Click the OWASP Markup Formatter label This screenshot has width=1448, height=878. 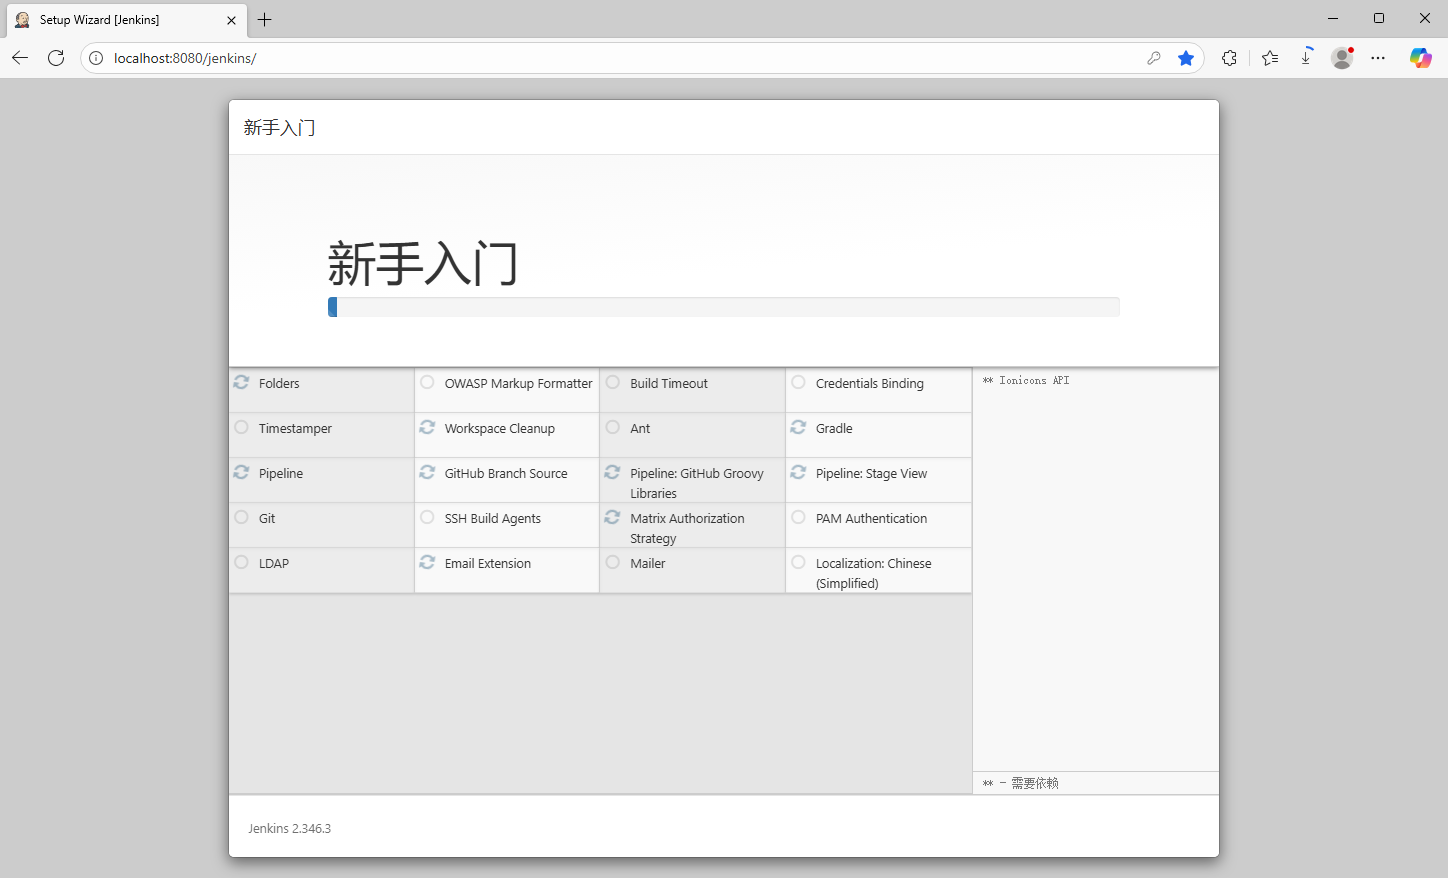coord(518,383)
